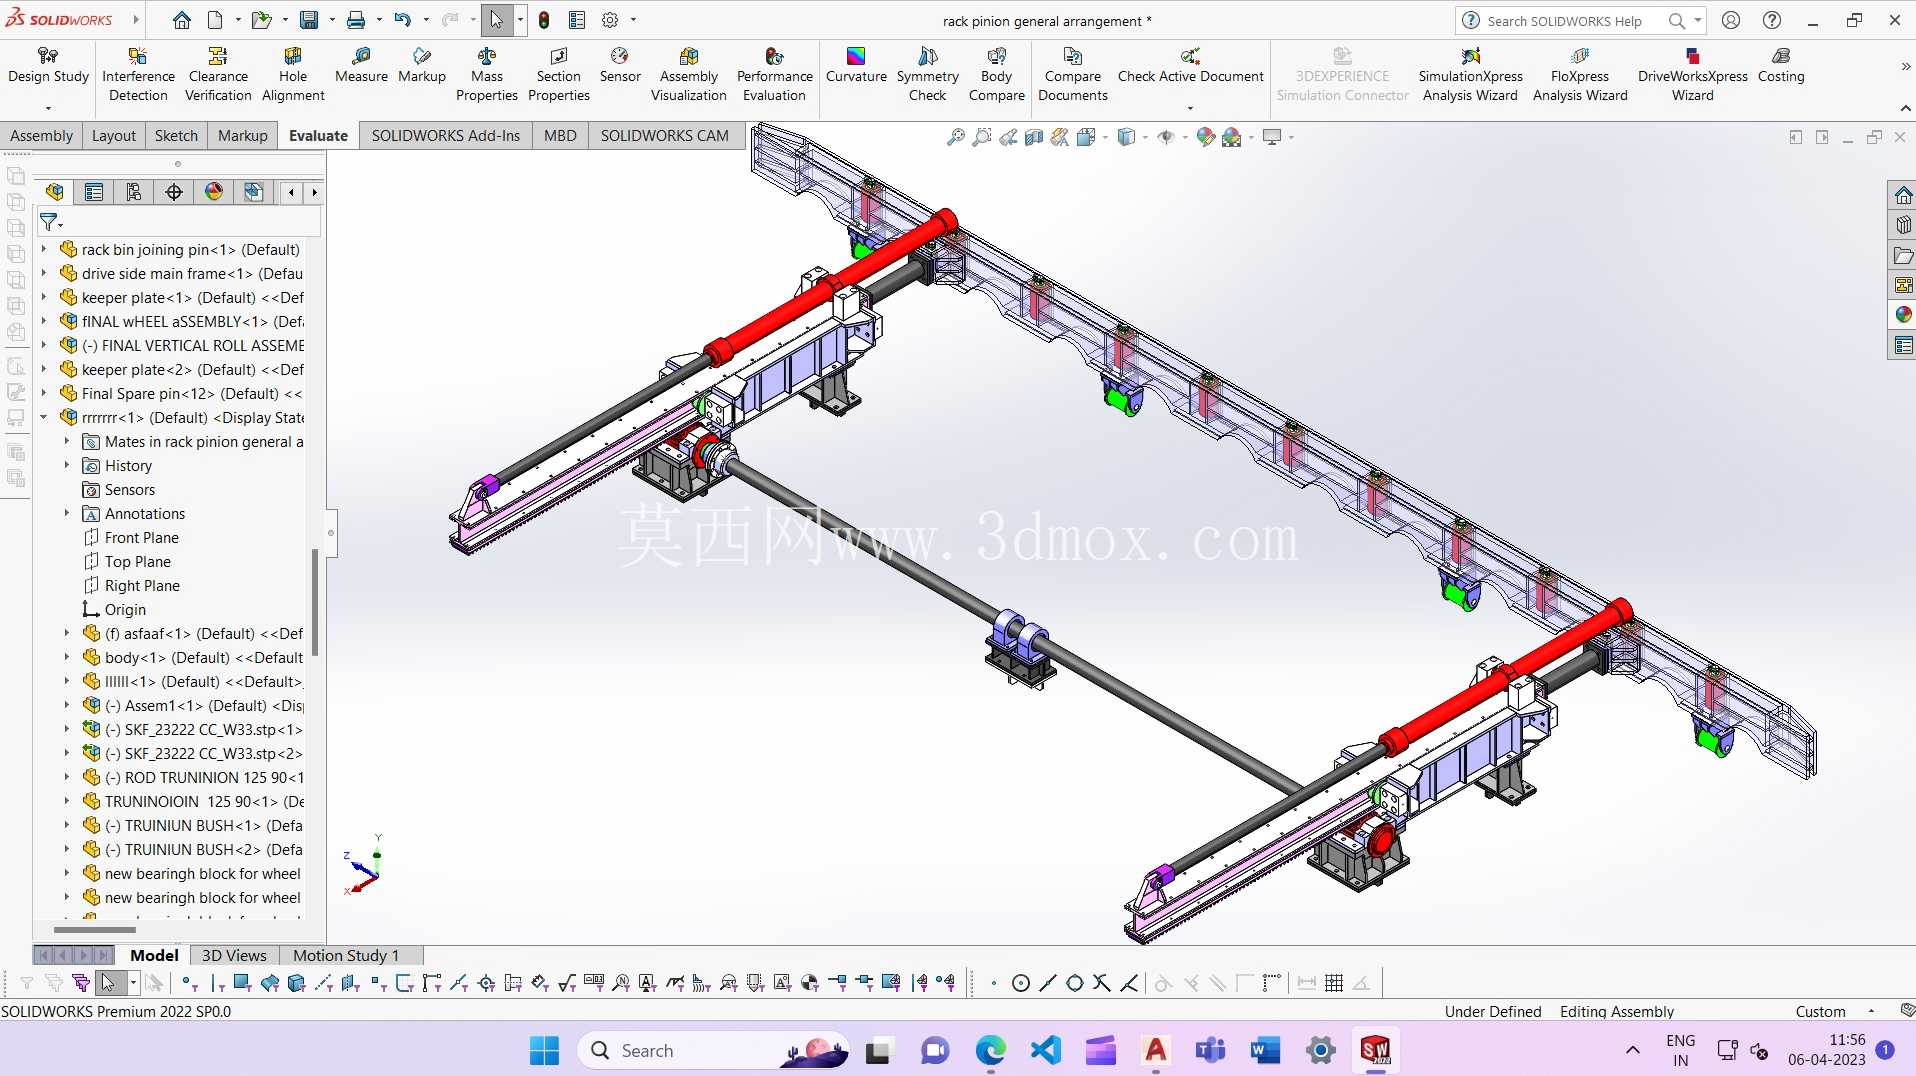The image size is (1916, 1076).
Task: Select the Curvature display tool
Action: (x=856, y=66)
